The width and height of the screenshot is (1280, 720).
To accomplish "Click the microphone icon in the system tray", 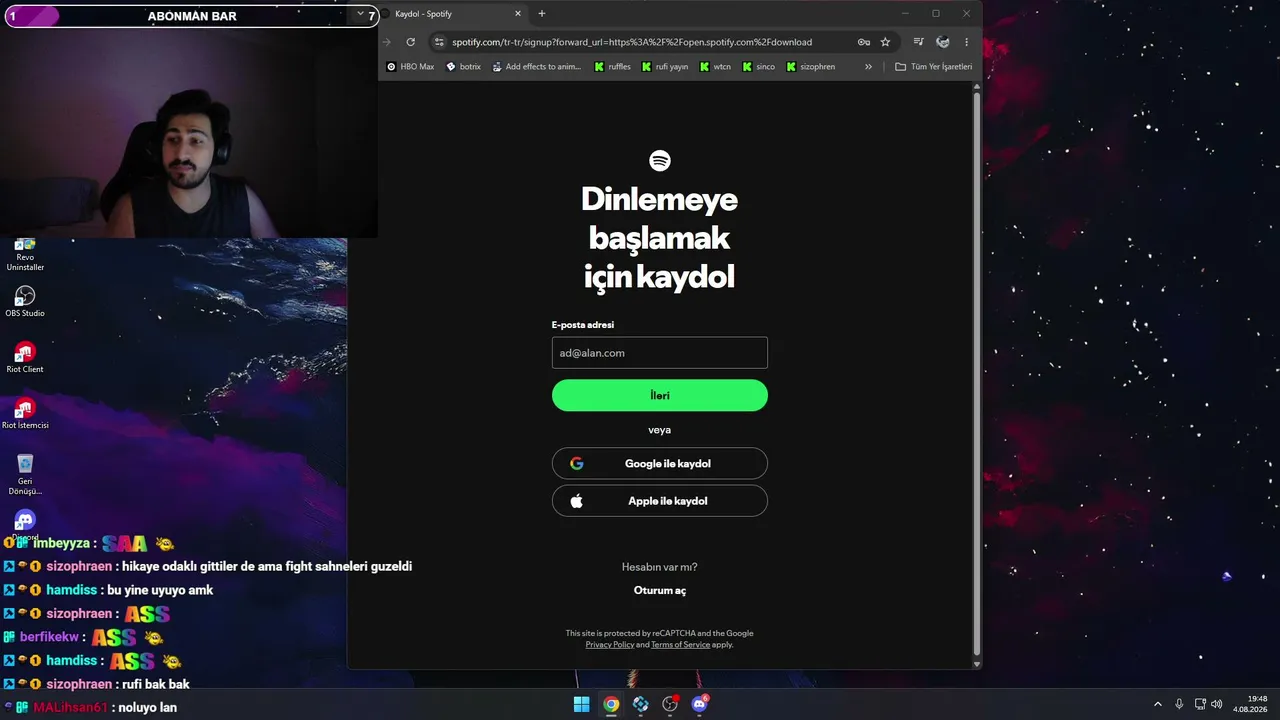I will (1179, 704).
